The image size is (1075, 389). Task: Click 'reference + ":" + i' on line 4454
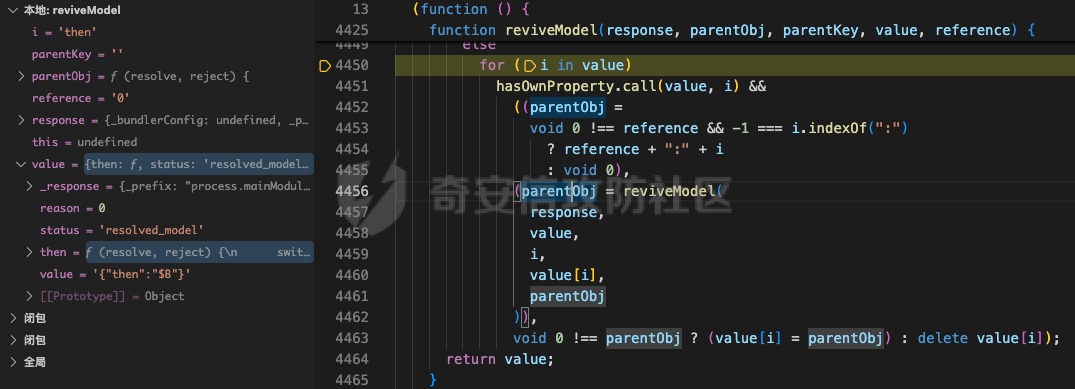pos(643,149)
